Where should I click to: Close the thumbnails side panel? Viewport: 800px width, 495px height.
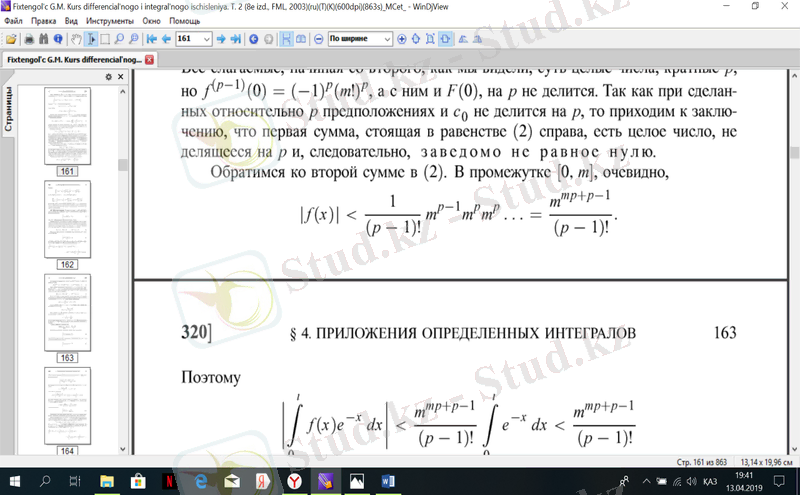(x=120, y=77)
